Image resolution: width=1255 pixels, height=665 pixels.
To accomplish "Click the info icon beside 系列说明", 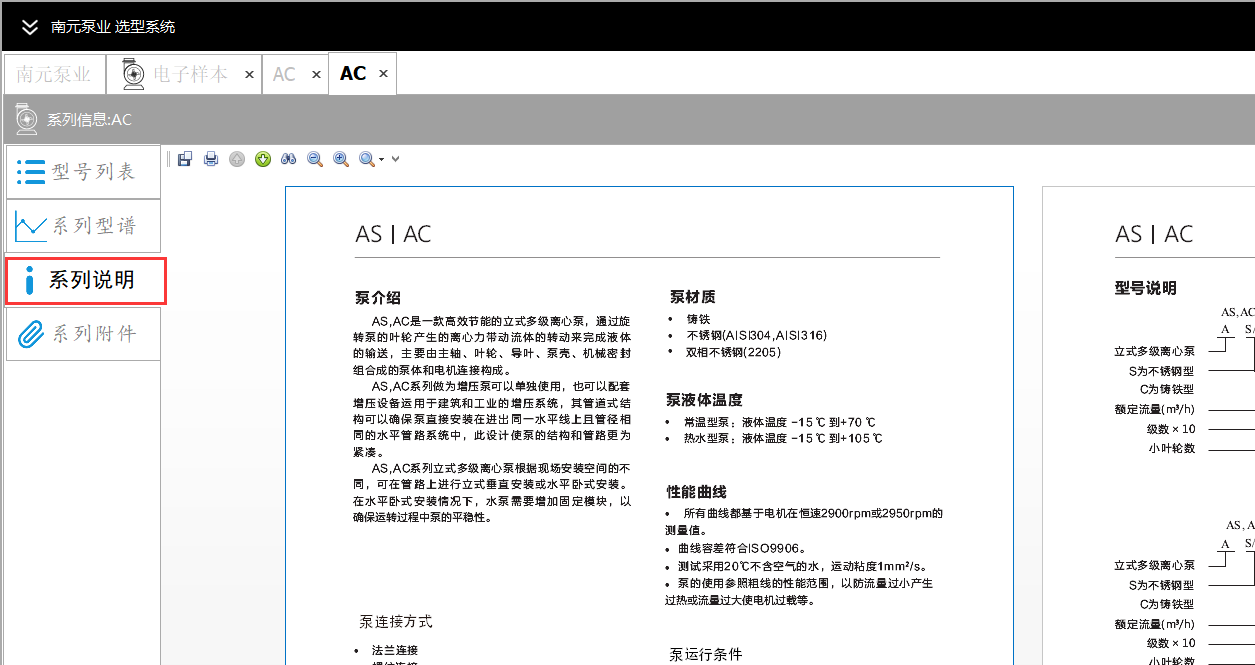I will pyautogui.click(x=29, y=281).
